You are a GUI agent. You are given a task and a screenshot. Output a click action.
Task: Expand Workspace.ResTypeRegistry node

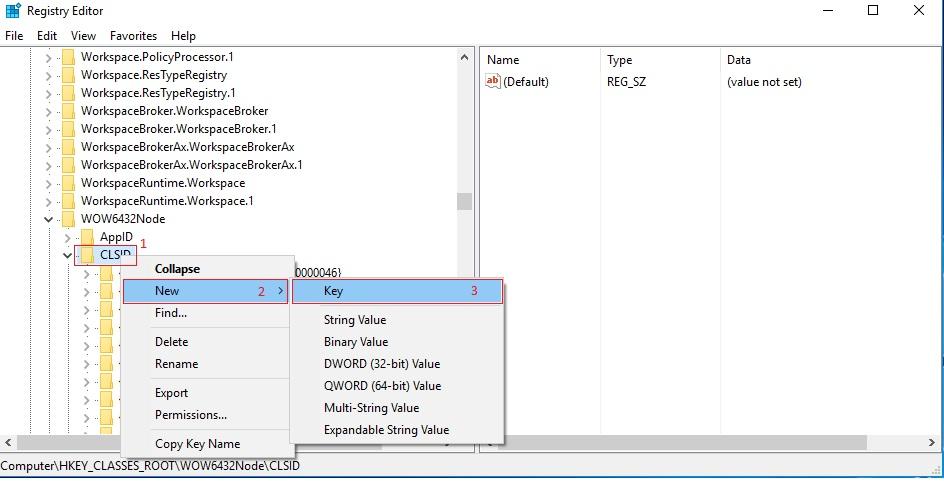pos(48,76)
